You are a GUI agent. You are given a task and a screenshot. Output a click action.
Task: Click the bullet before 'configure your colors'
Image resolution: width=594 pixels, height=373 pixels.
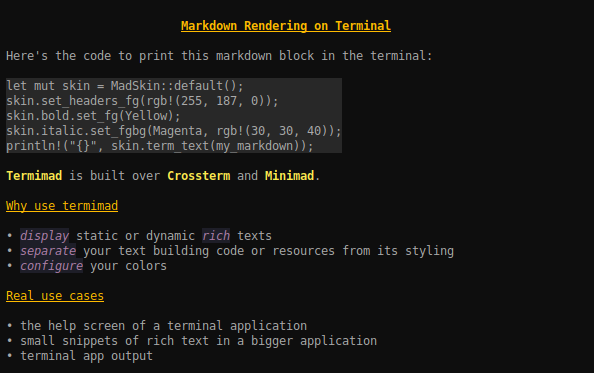point(10,266)
